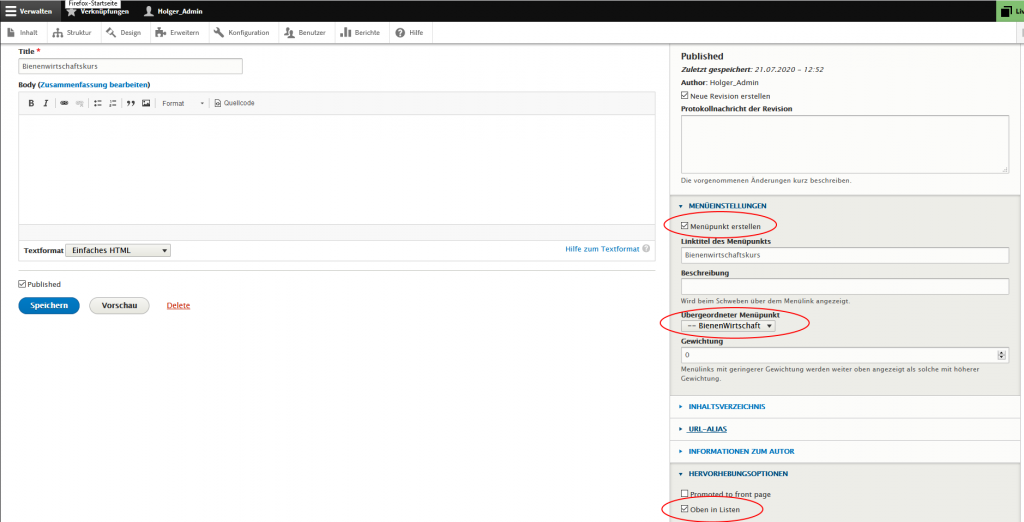Add a block quote via the toolbar
Image resolution: width=1024 pixels, height=522 pixels.
point(131,103)
